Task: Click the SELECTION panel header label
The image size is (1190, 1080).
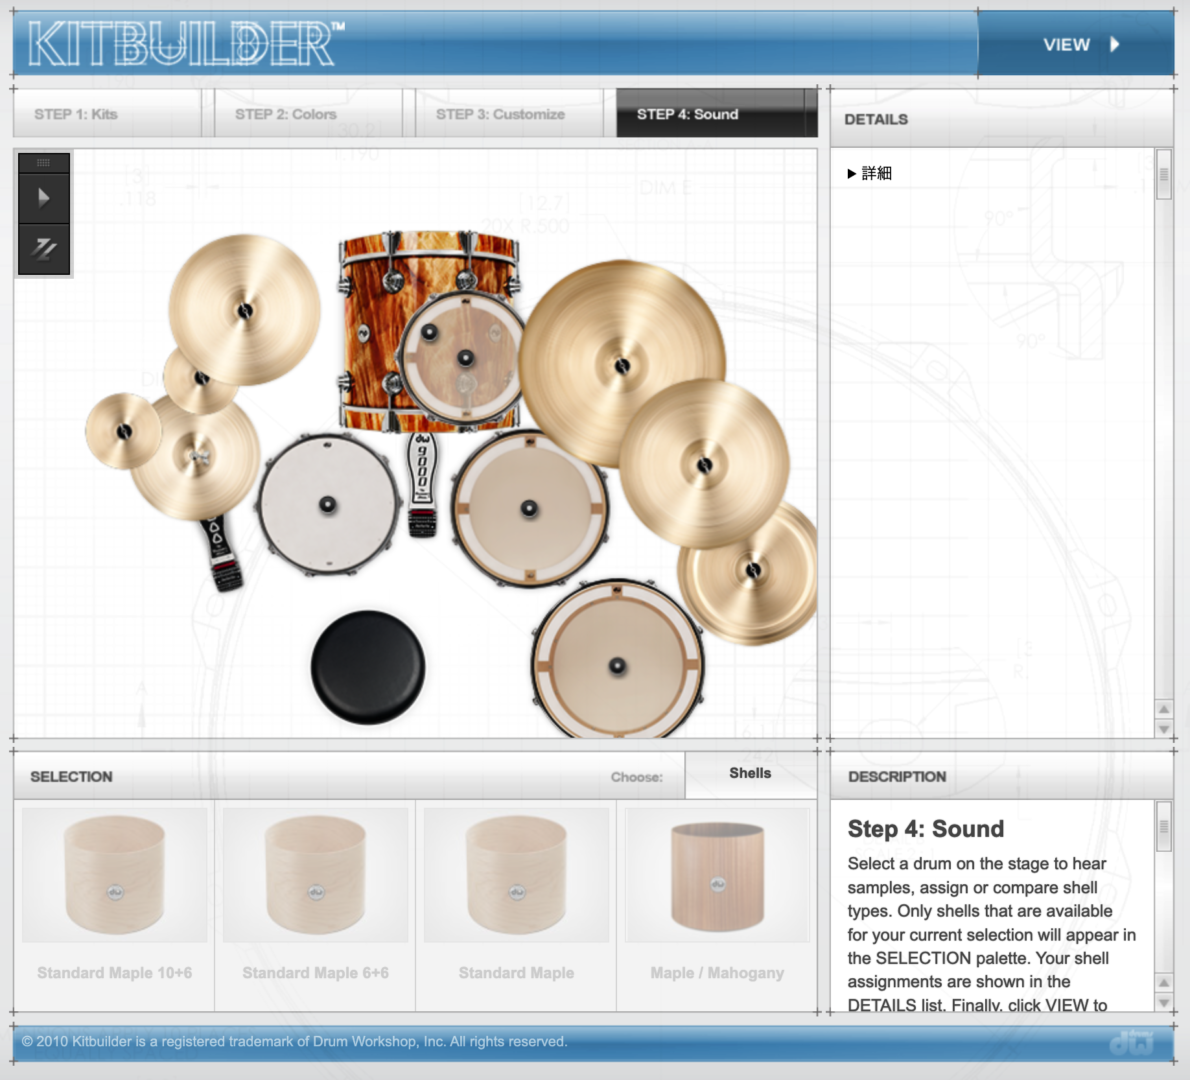Action: tap(71, 776)
